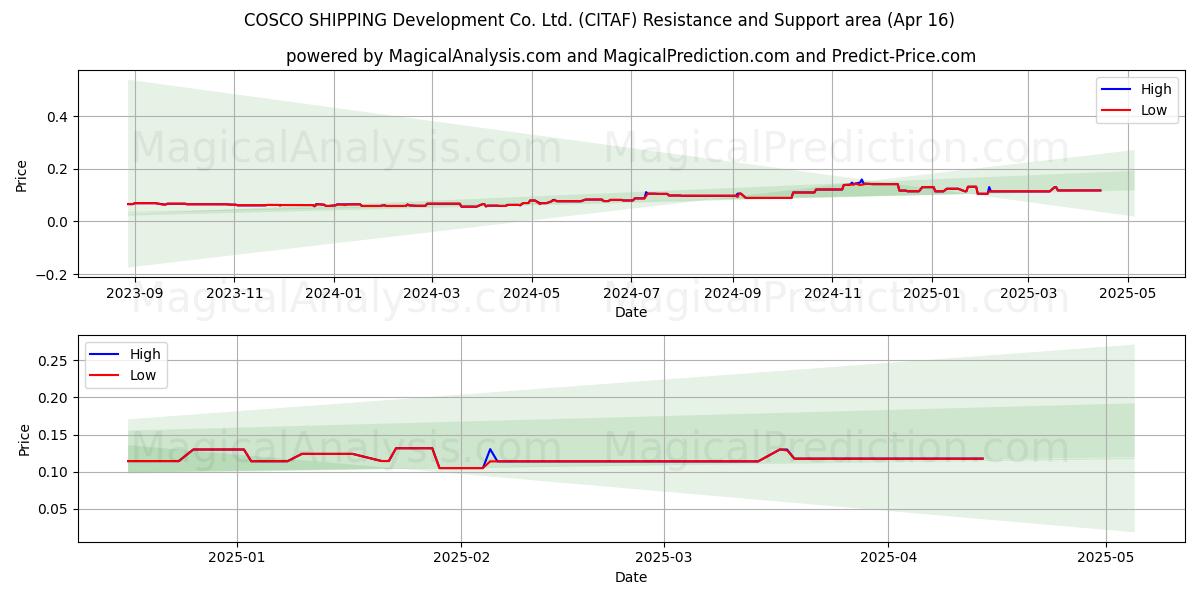Click the 2025-04 tick label on bottom chart
Image resolution: width=1200 pixels, height=600 pixels.
pyautogui.click(x=888, y=558)
